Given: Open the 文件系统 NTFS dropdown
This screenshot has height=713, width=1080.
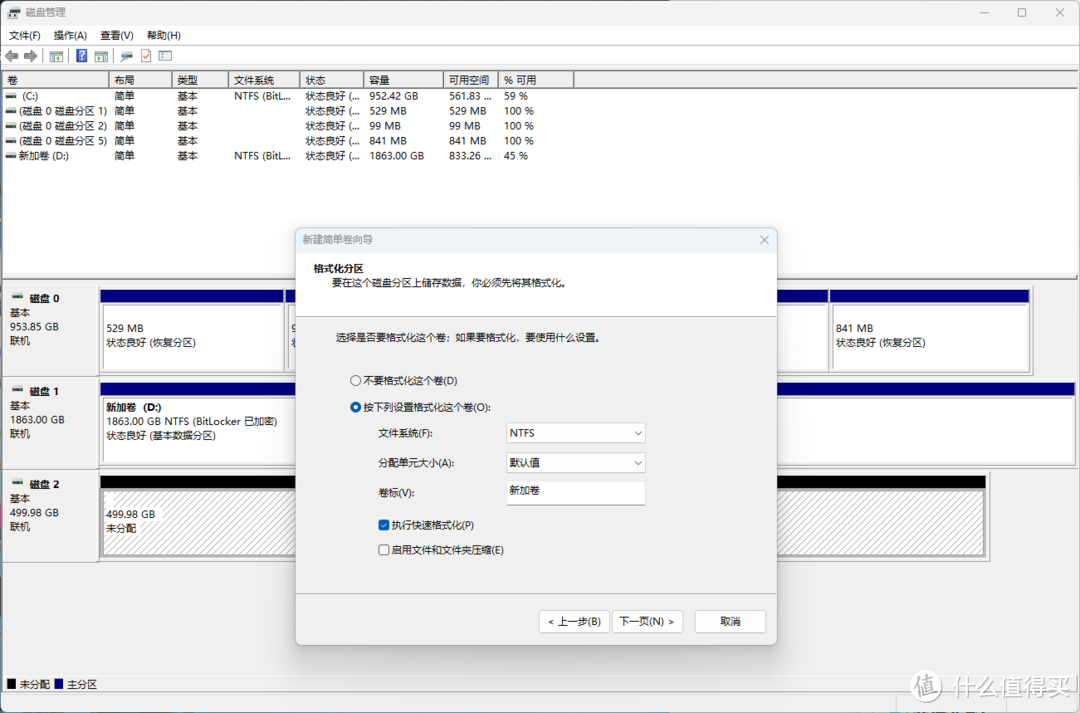Looking at the screenshot, I should click(x=576, y=433).
